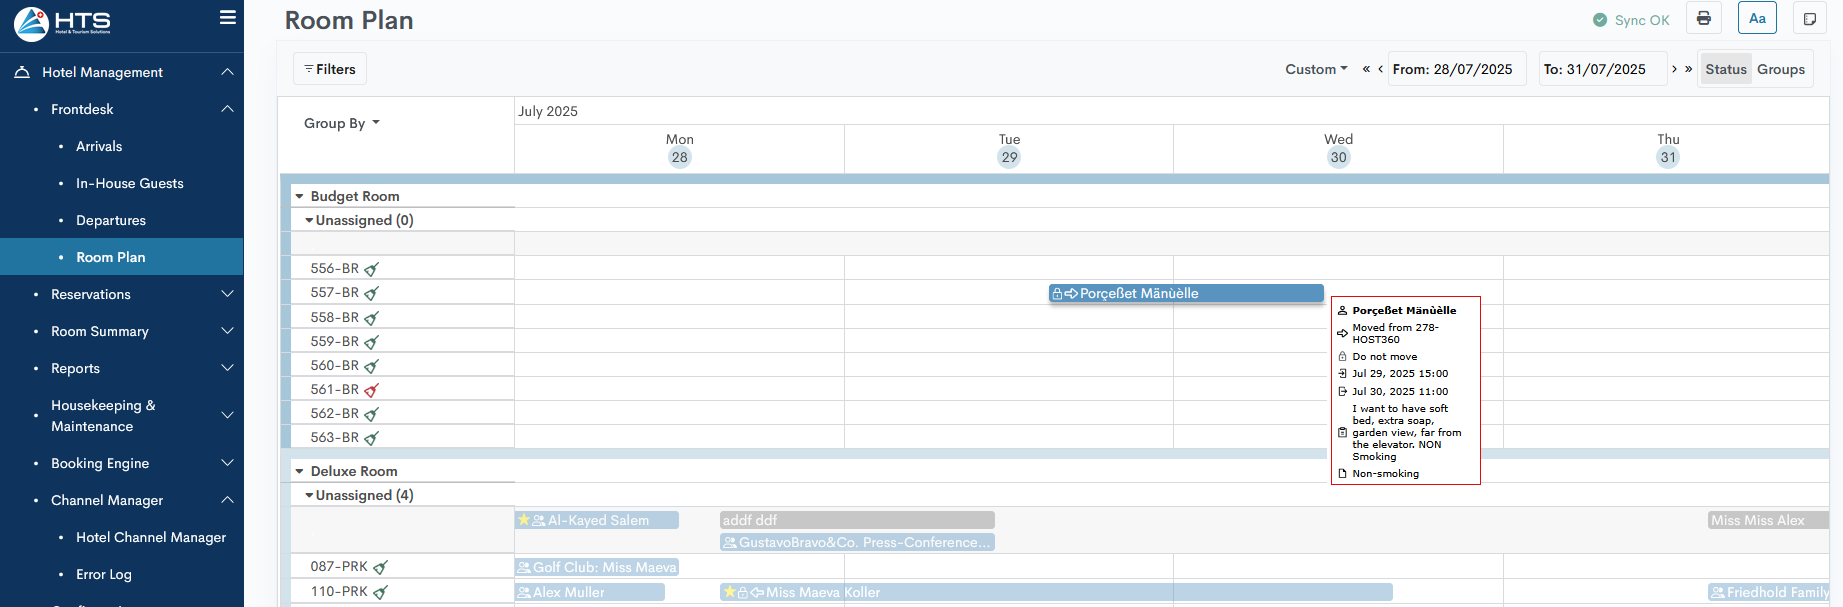Open In-House Guests page
Screen dimensions: 1843x607
130,183
